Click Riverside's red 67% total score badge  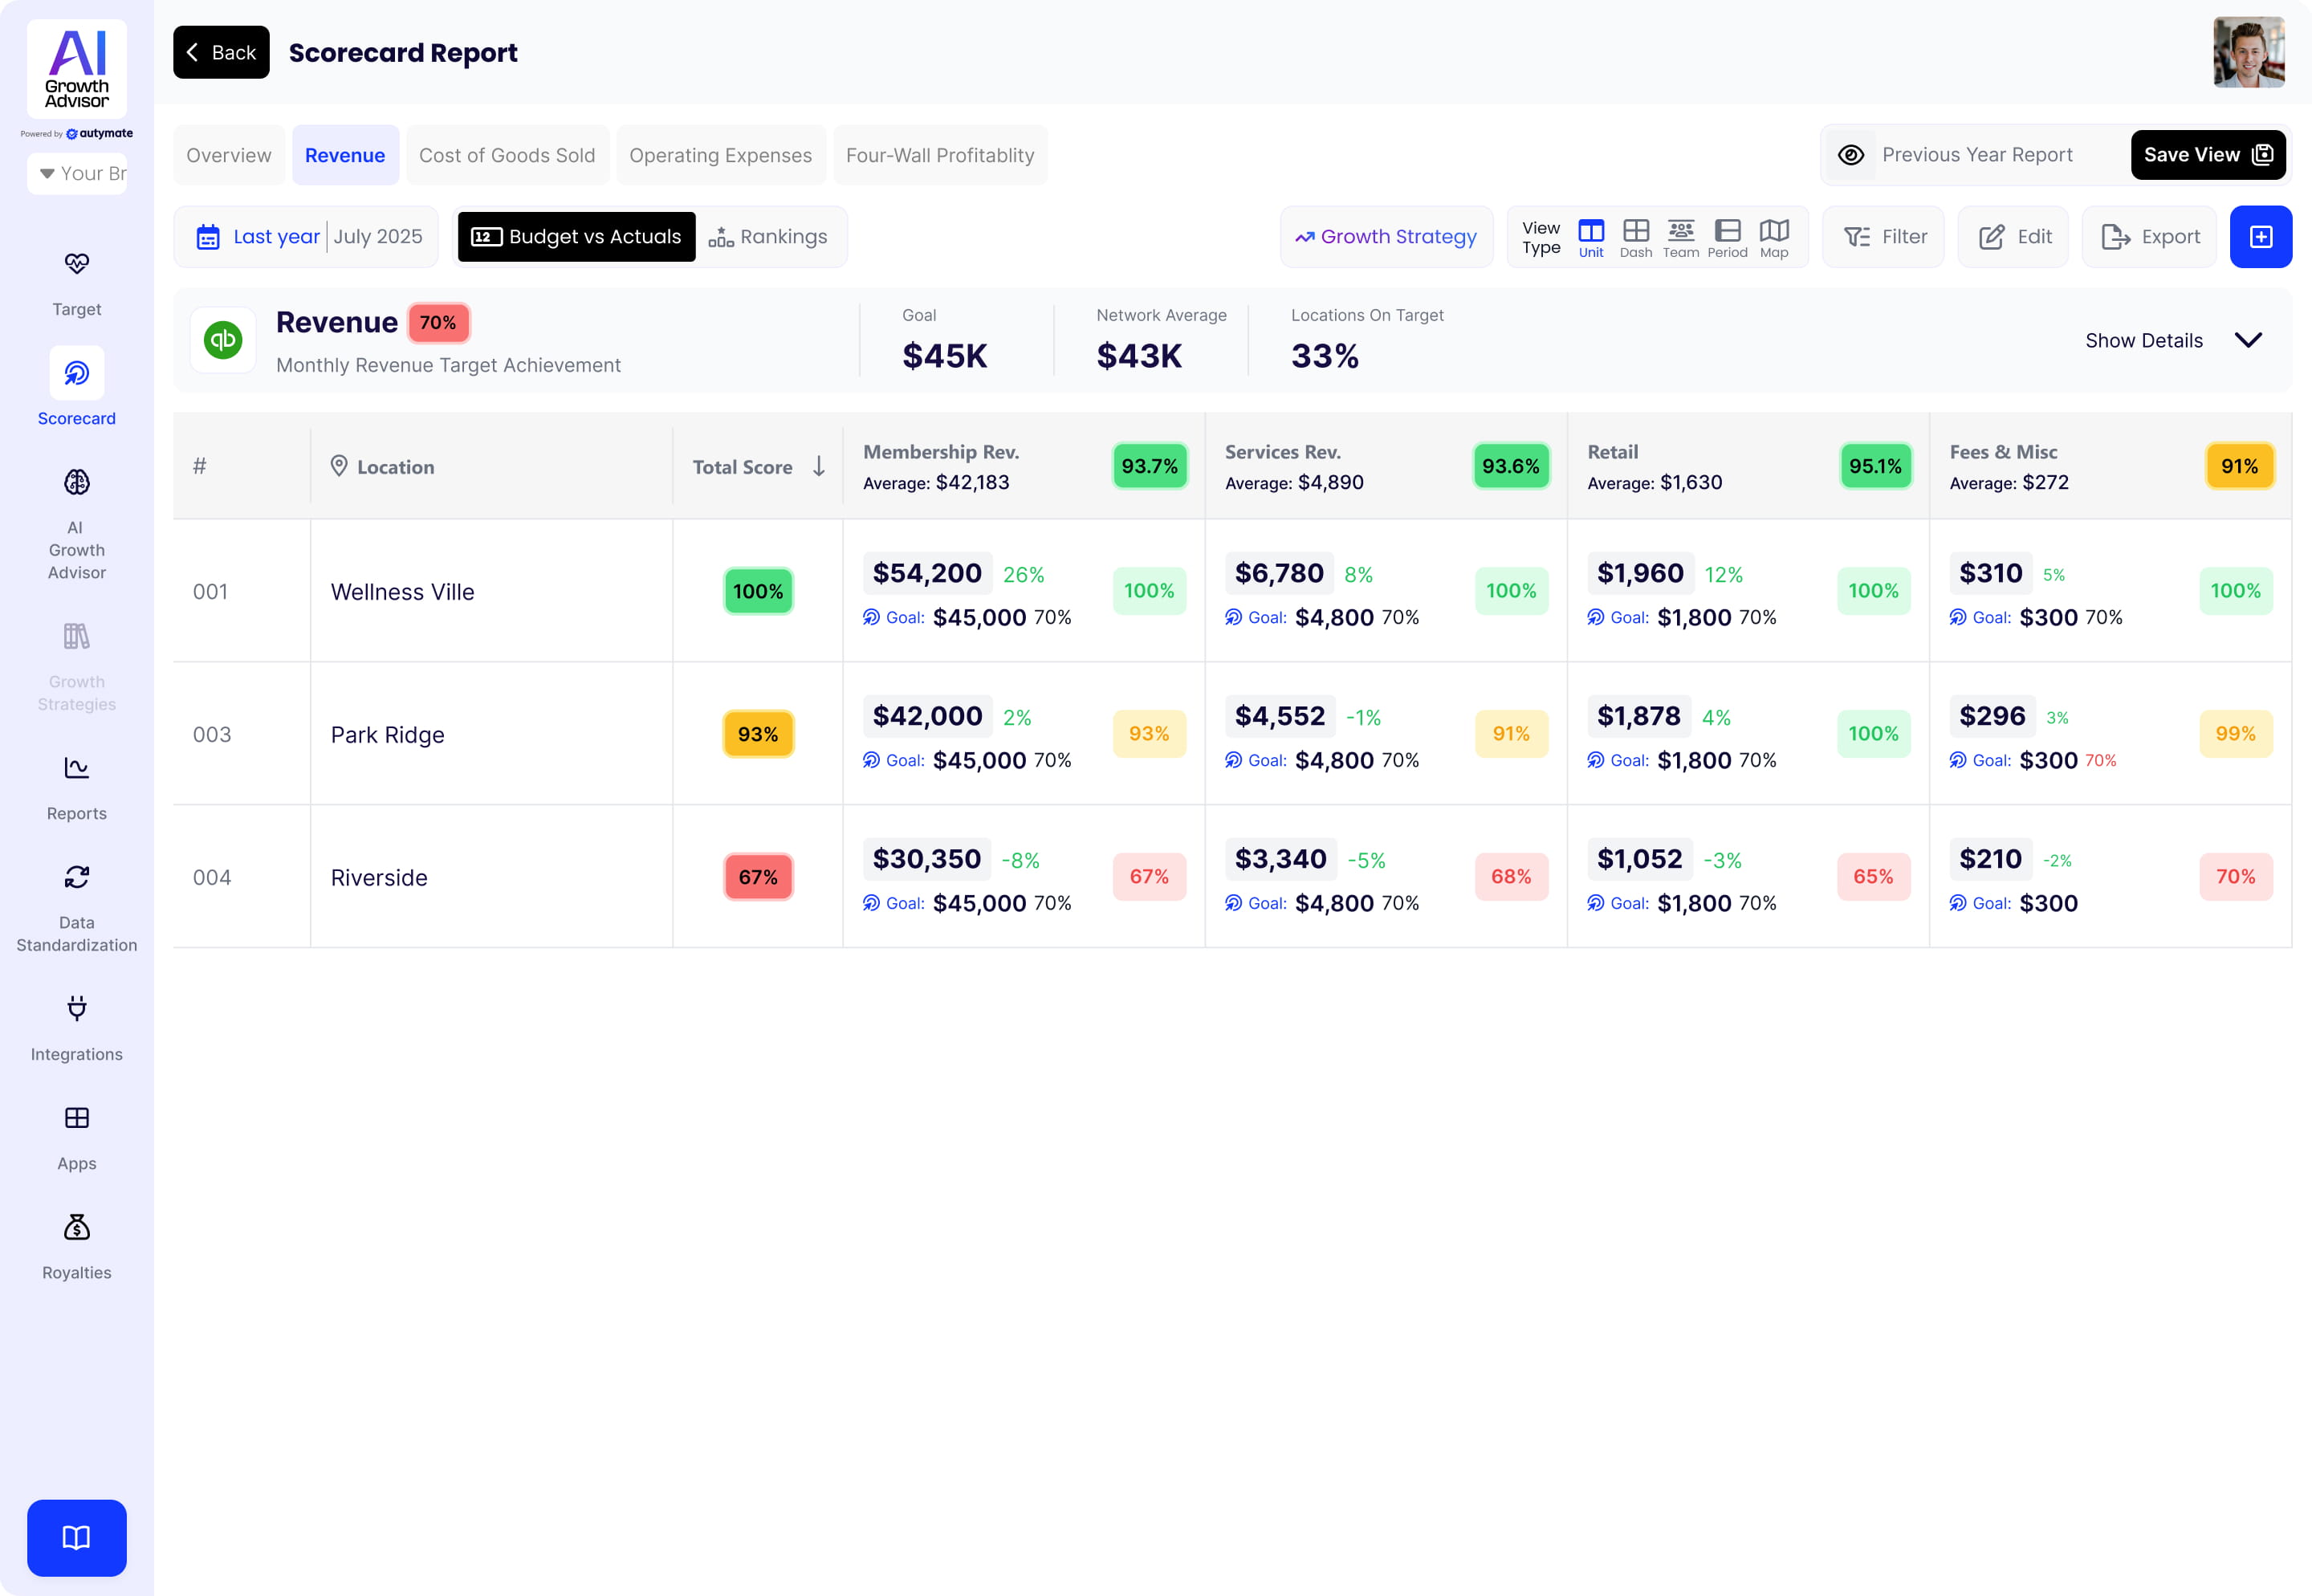coord(758,877)
